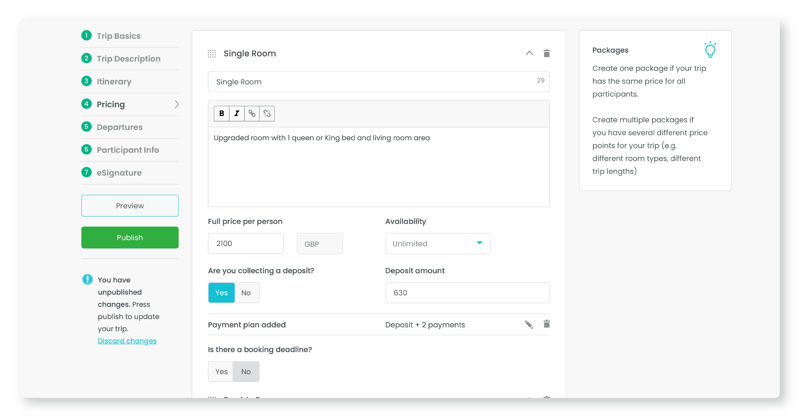This screenshot has width=800, height=417.
Task: Open the Trip Basics step label
Action: pyautogui.click(x=118, y=36)
